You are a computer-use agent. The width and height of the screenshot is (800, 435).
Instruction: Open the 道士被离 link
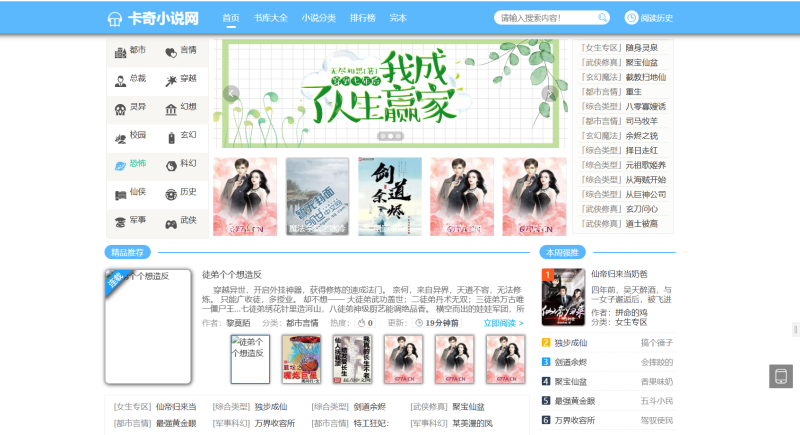point(641,223)
